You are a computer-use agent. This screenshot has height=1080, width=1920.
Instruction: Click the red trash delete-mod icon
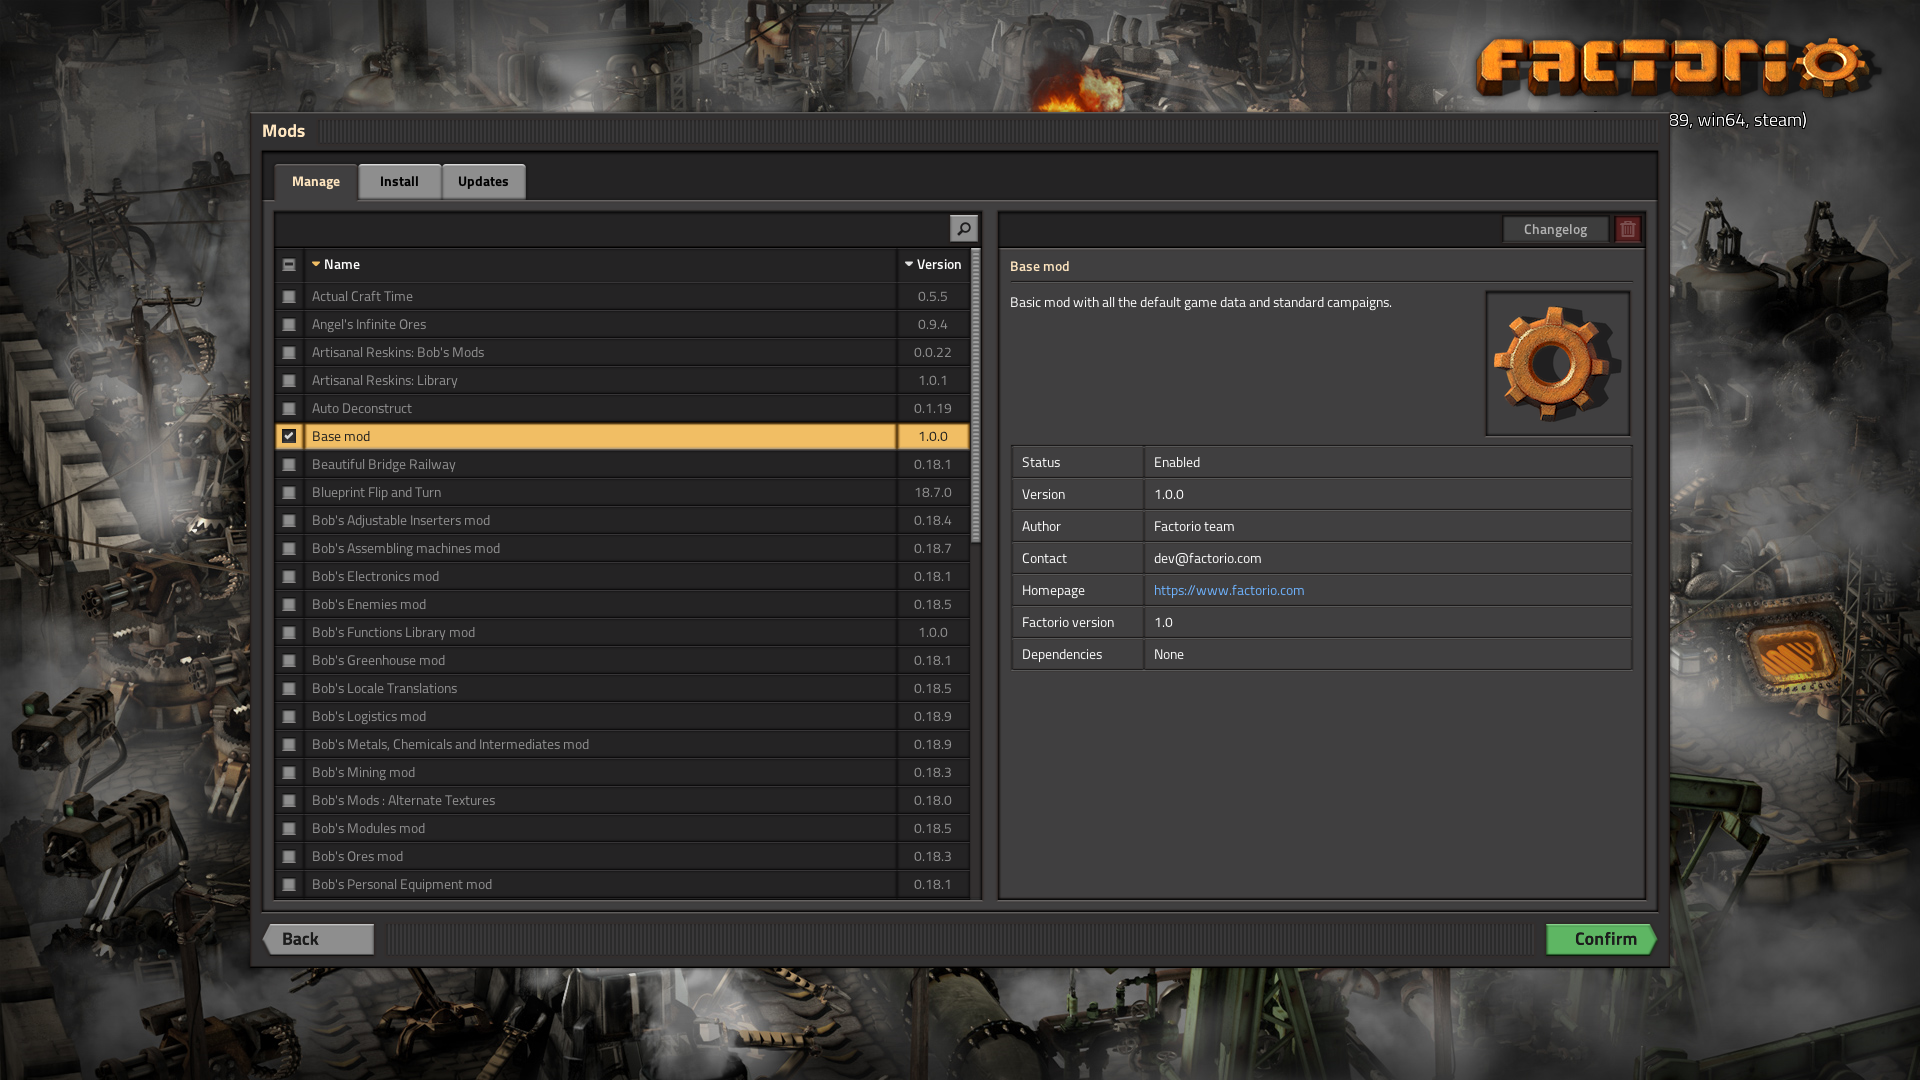1627,229
